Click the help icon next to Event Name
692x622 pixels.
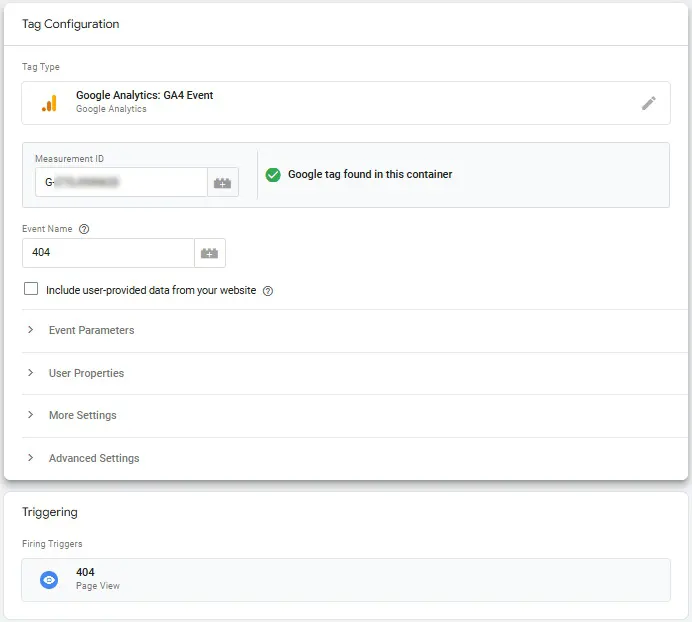(84, 229)
